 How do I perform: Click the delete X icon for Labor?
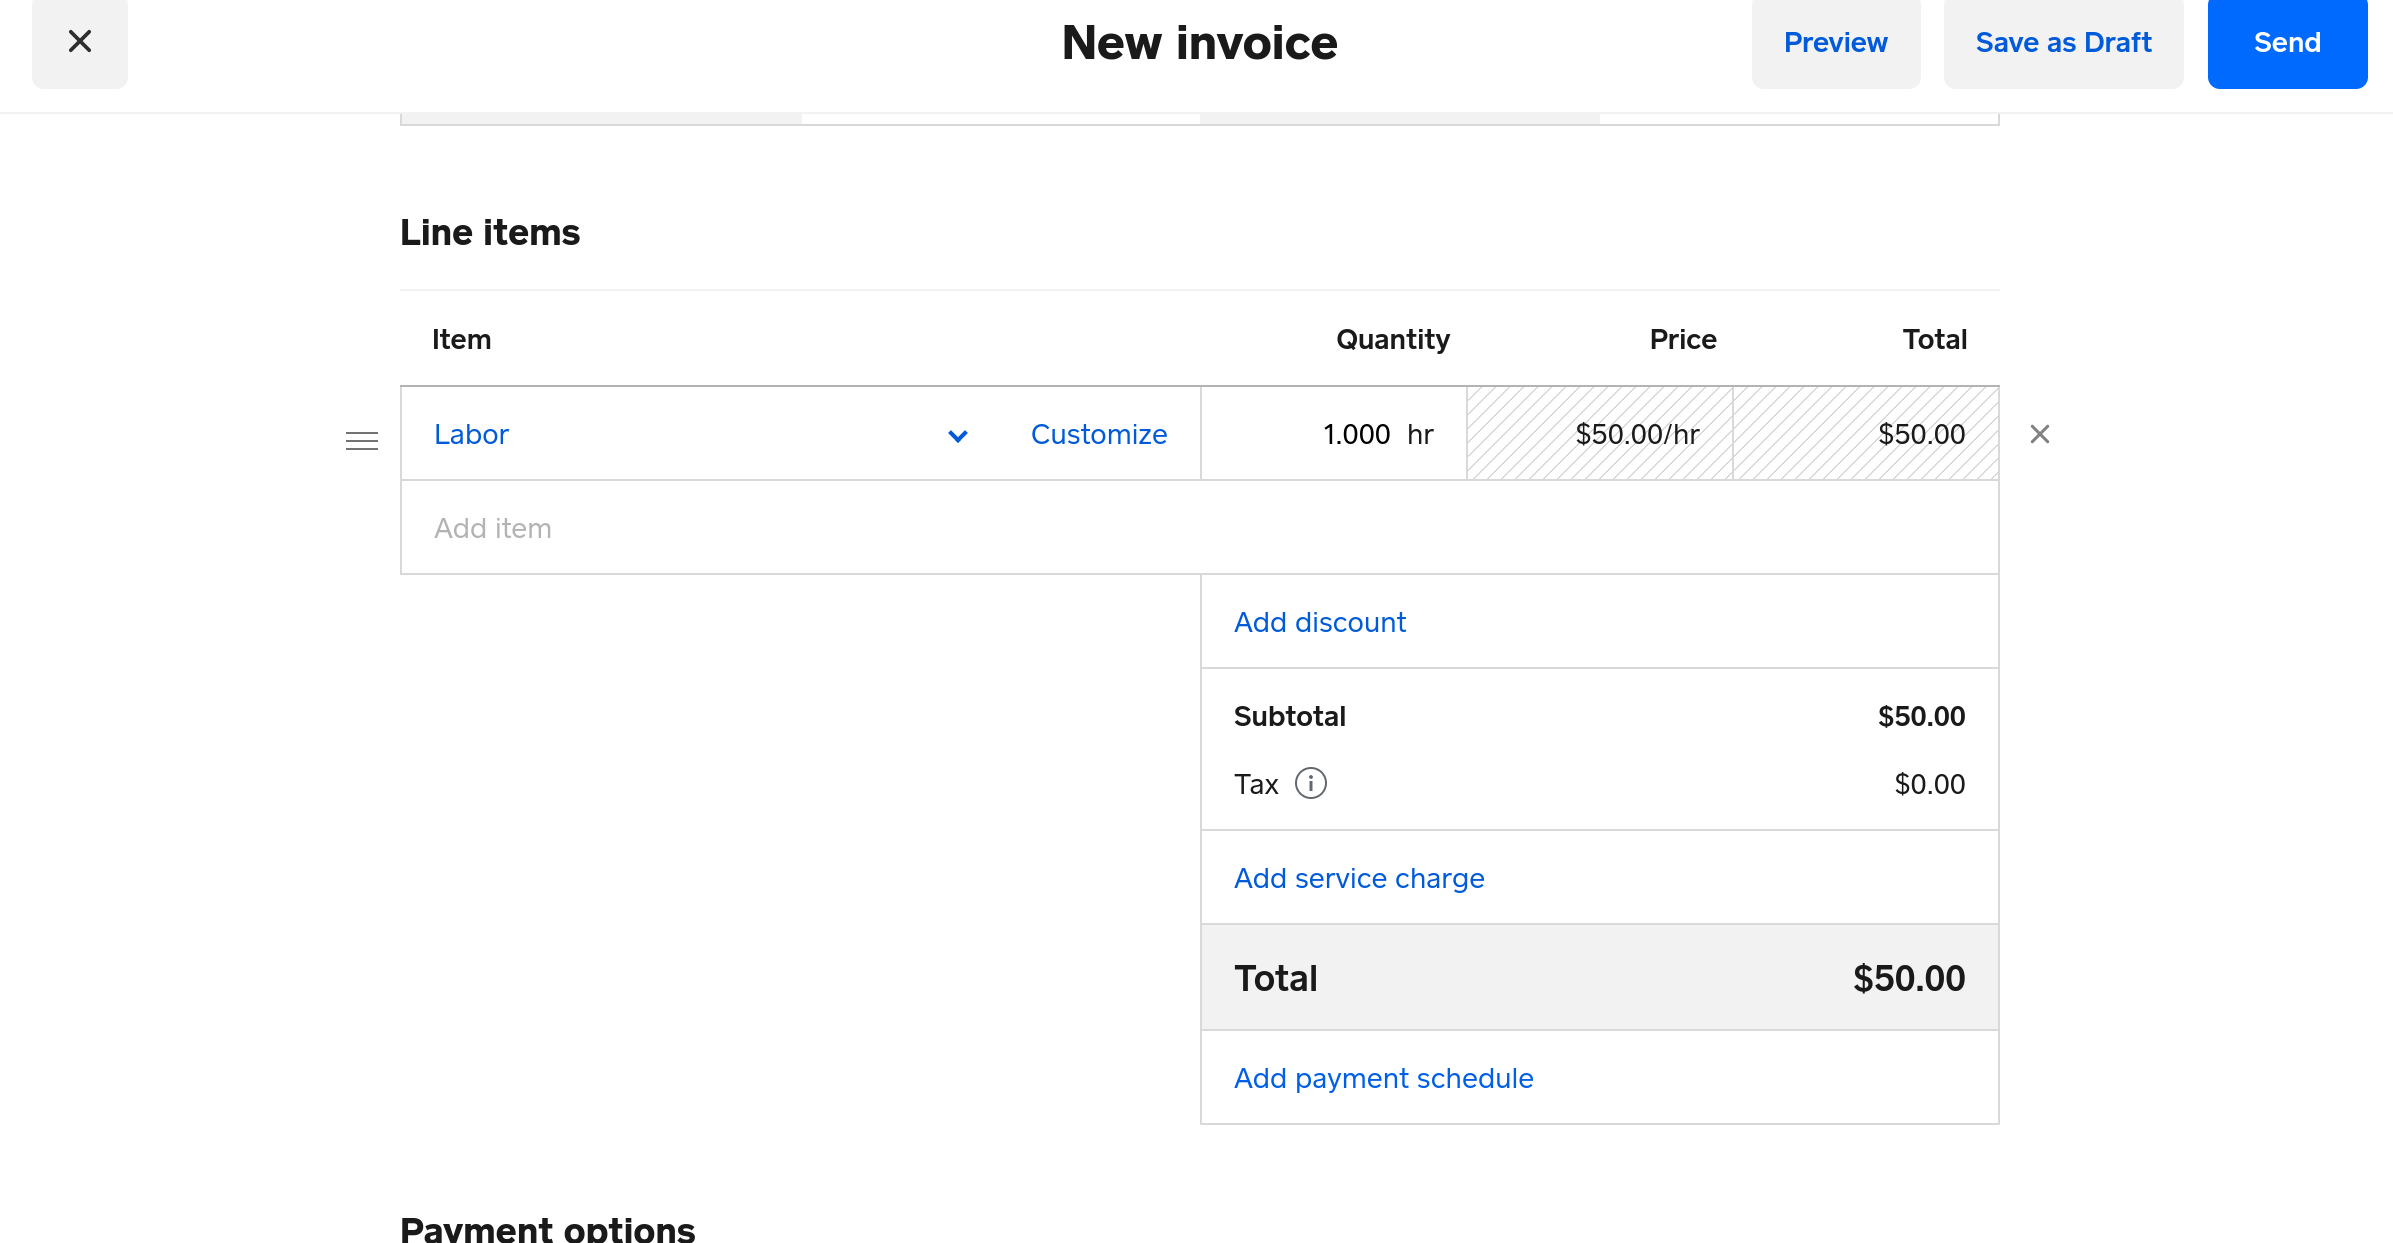(2038, 434)
